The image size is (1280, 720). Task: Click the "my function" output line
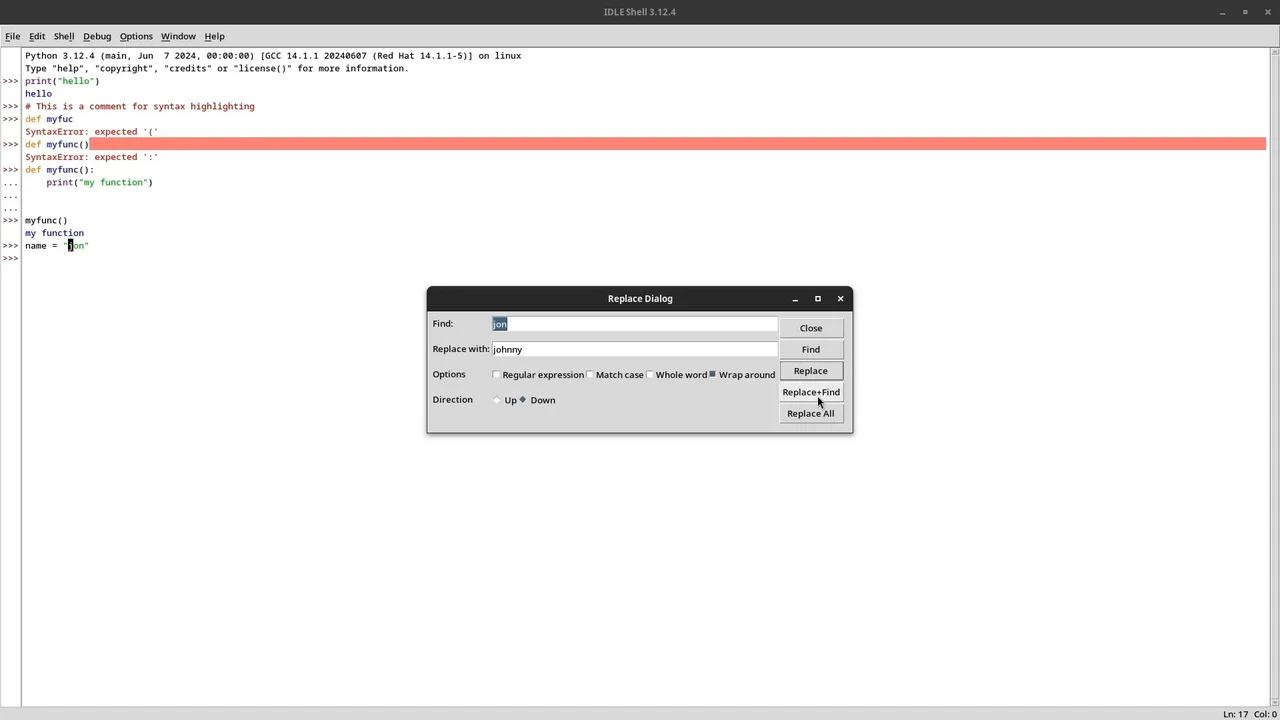55,233
